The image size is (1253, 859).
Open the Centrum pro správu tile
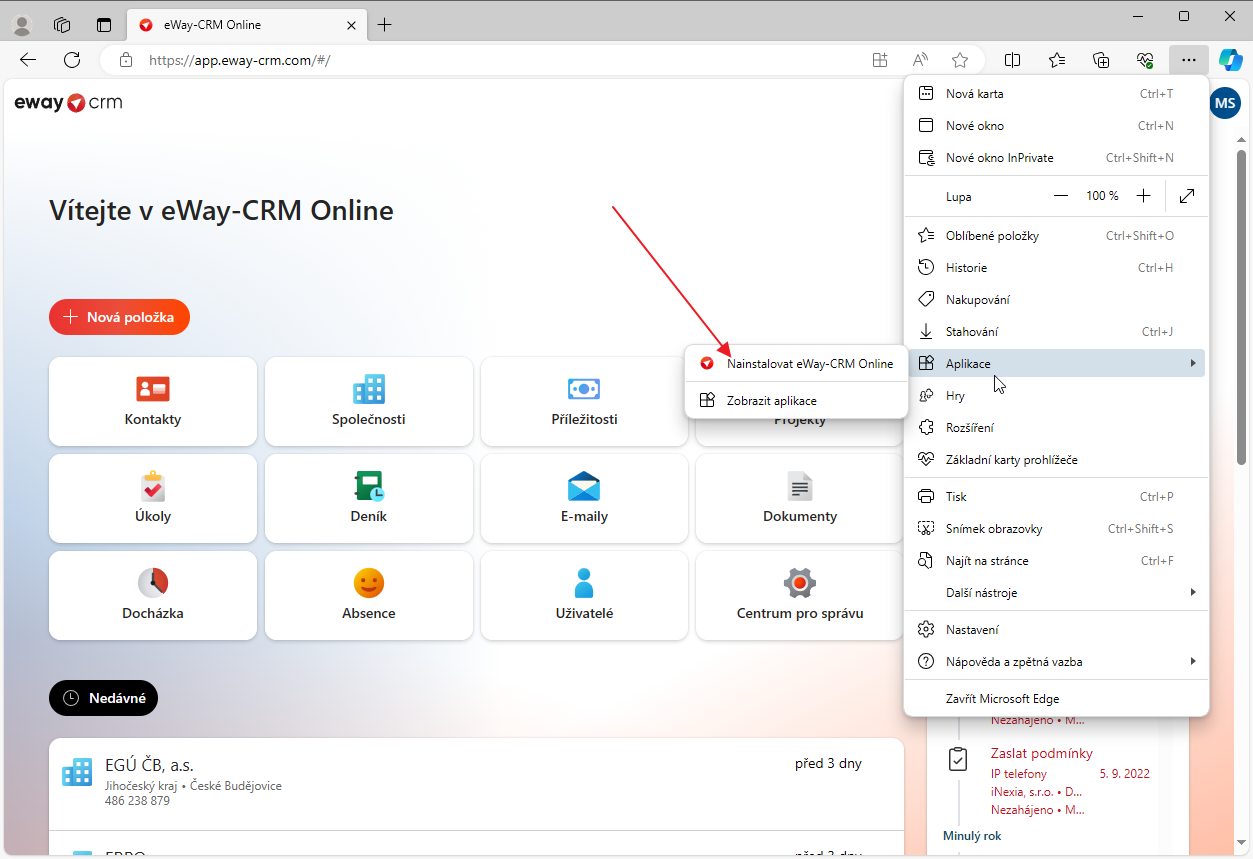pyautogui.click(x=800, y=595)
